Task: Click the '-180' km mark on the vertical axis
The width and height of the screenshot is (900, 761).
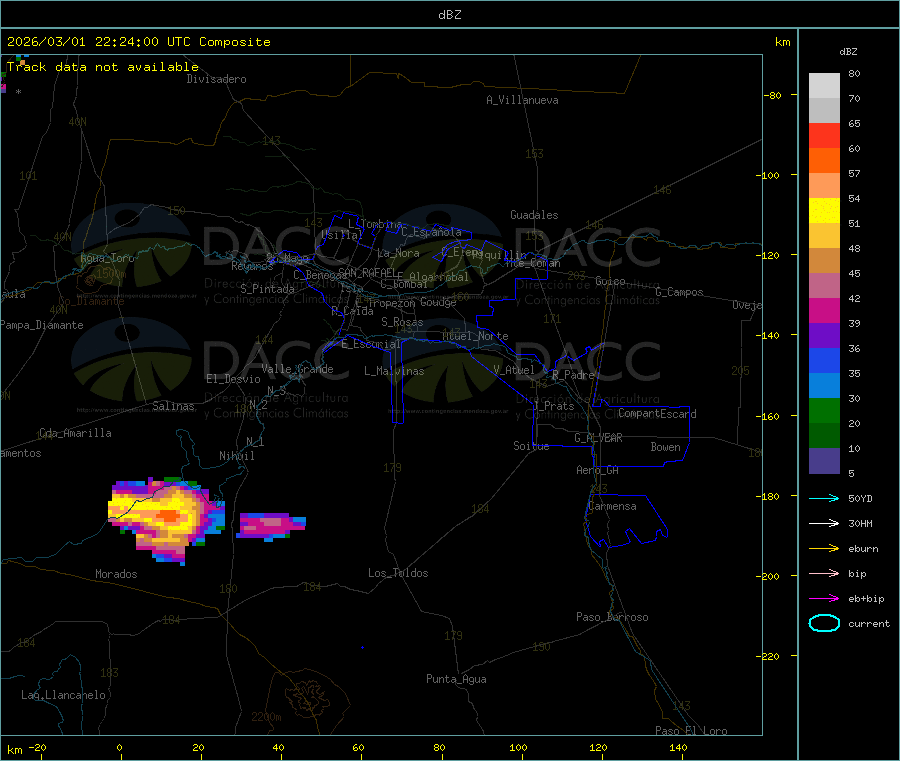Action: pyautogui.click(x=769, y=496)
